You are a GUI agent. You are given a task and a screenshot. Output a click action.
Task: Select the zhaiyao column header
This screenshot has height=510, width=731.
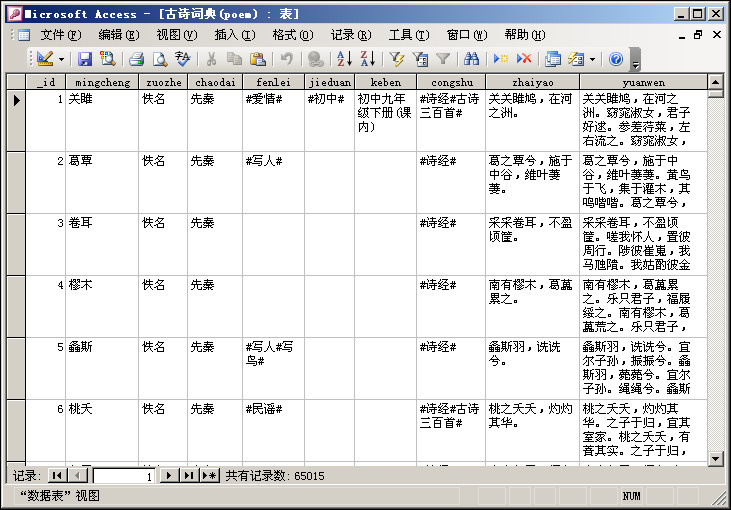[532, 83]
